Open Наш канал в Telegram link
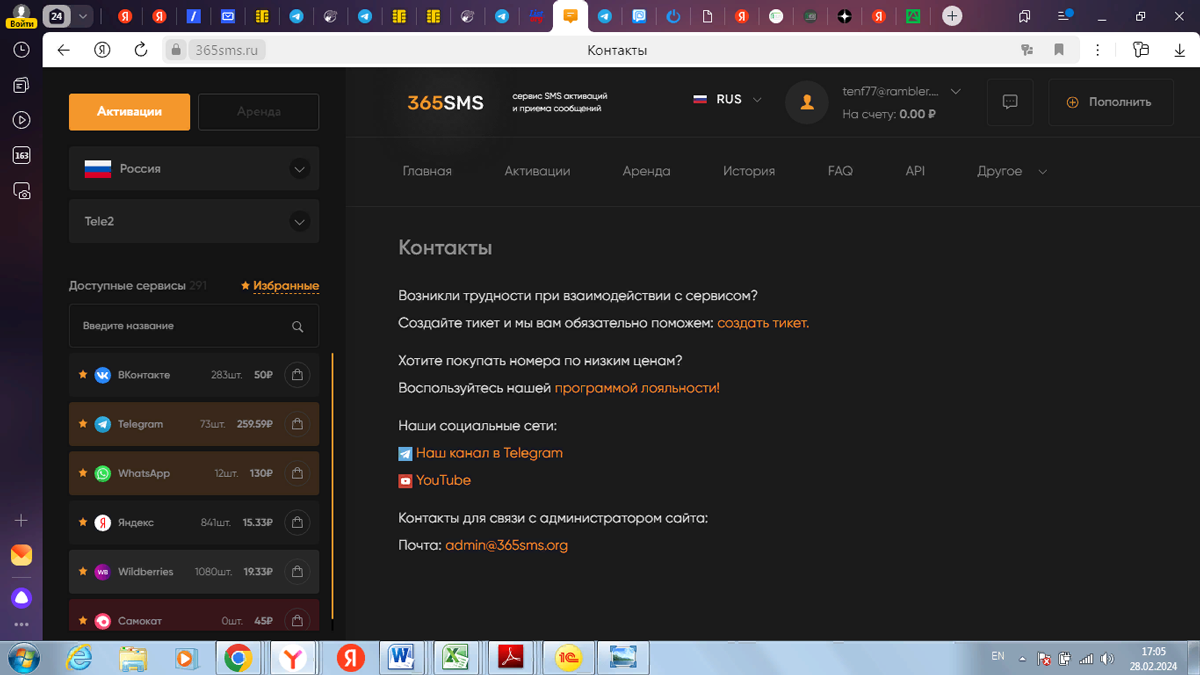Viewport: 1200px width, 675px height. [489, 453]
